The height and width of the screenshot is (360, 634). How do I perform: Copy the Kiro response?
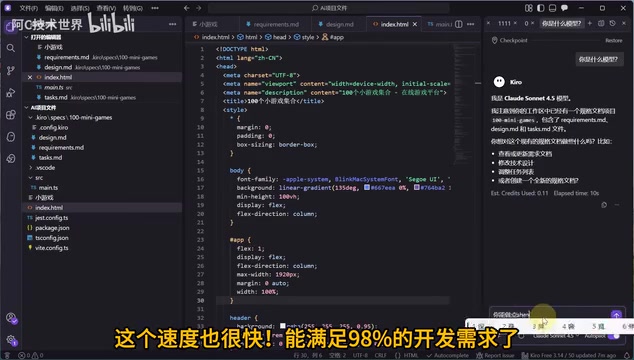coord(604,205)
